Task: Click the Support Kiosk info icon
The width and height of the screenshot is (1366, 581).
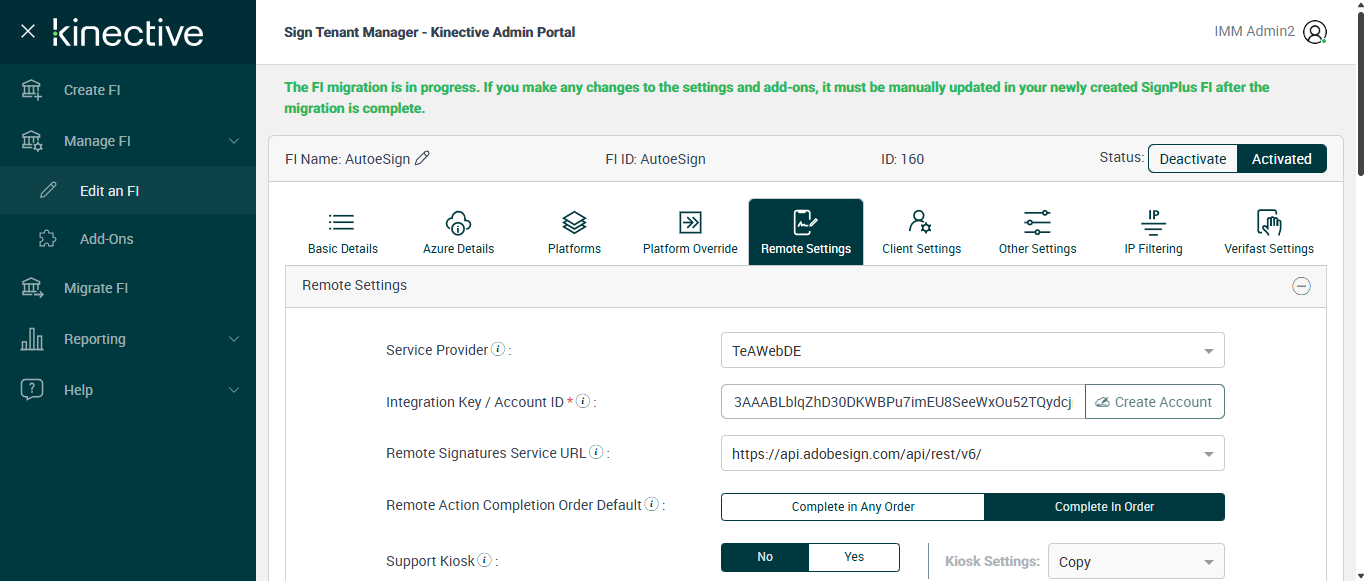Action: [x=484, y=561]
